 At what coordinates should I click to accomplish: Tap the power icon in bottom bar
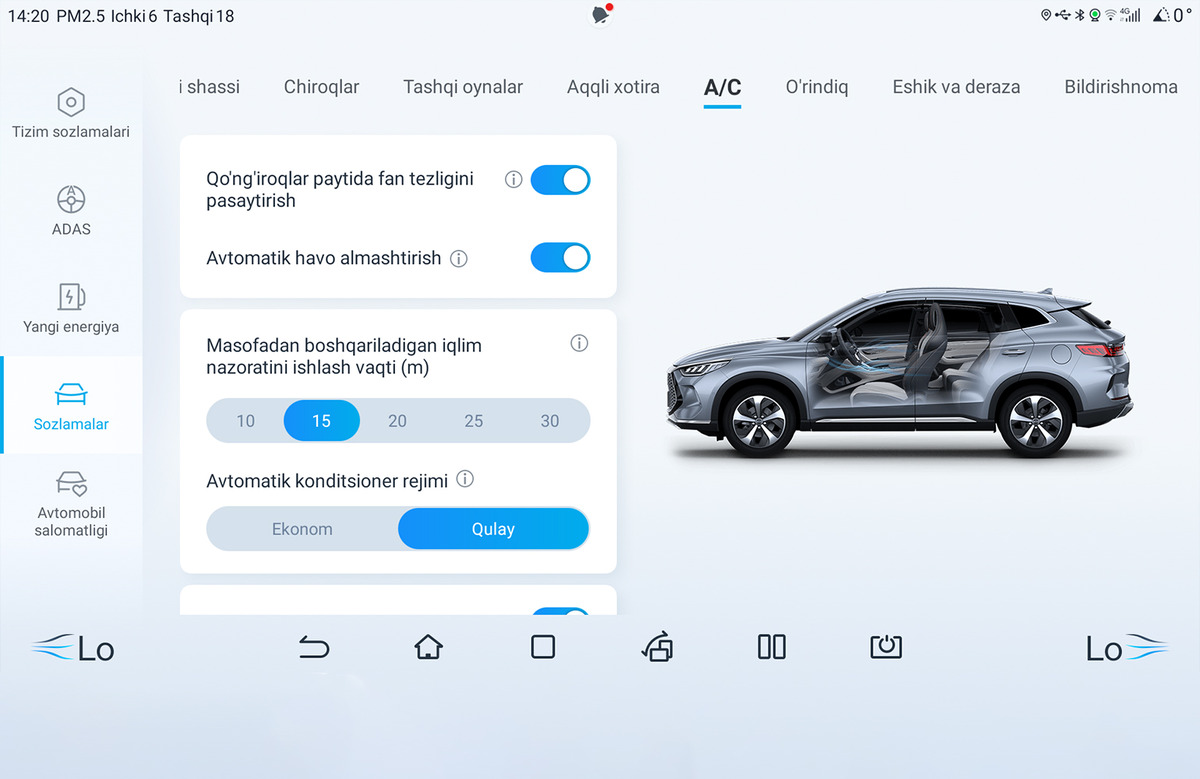point(886,647)
